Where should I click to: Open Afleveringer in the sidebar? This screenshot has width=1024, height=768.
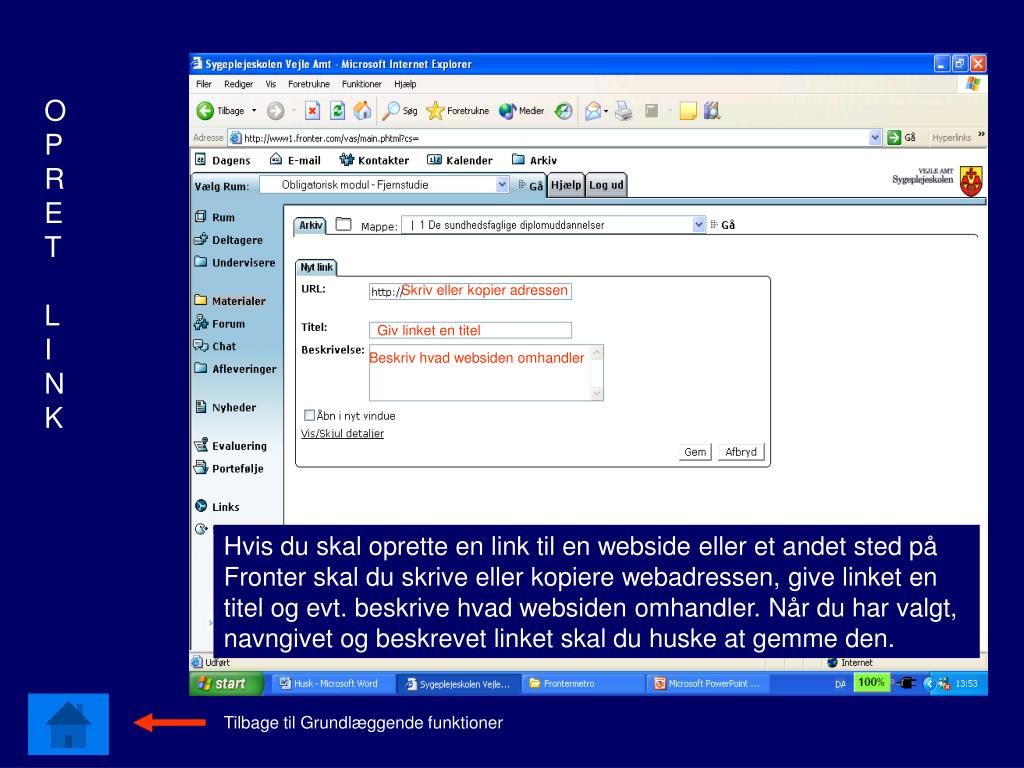tap(235, 369)
